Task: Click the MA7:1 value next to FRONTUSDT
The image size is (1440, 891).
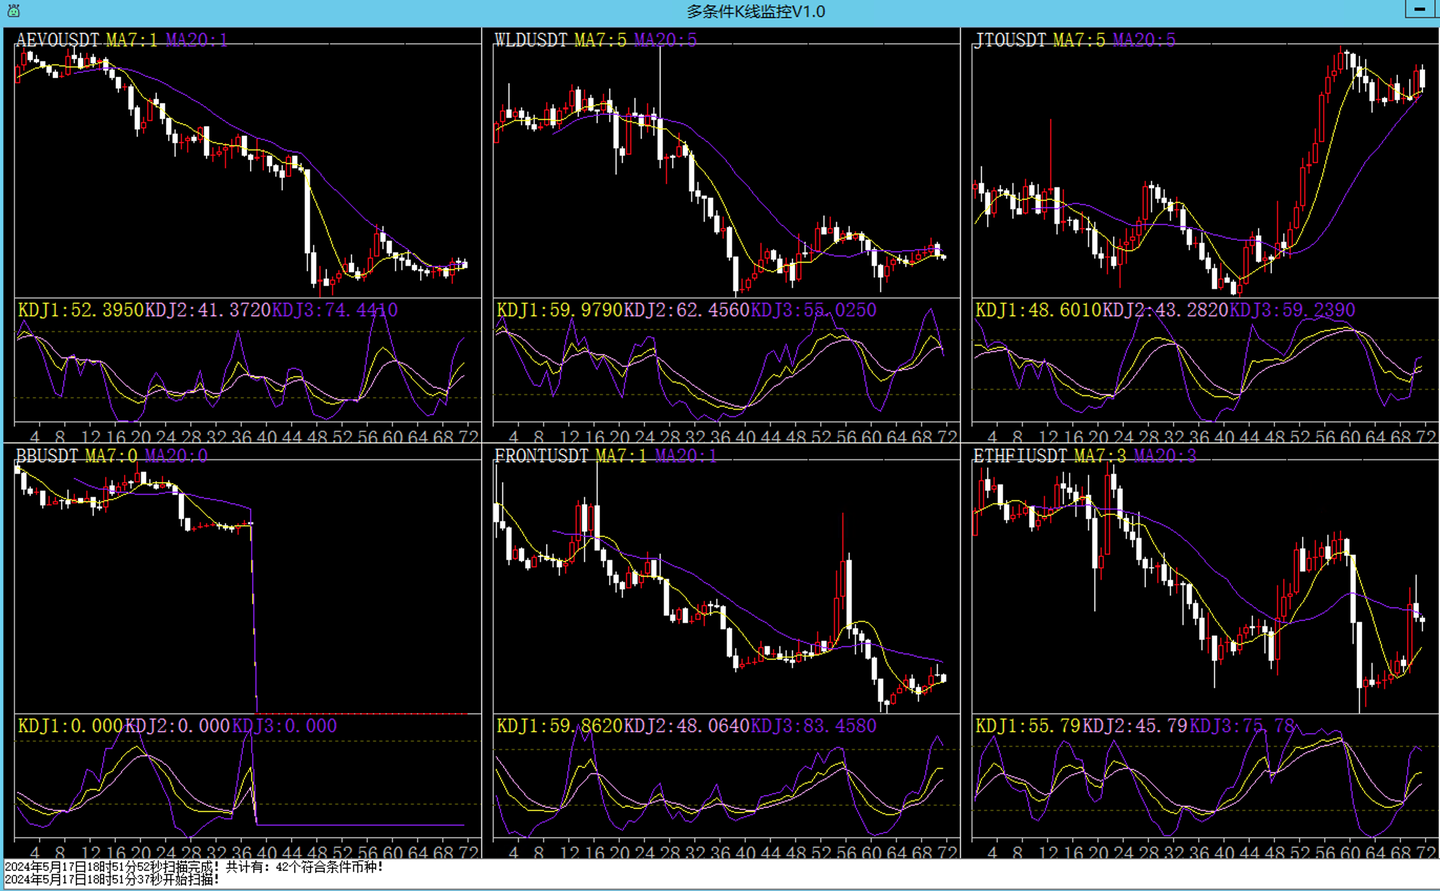Action: point(622,456)
